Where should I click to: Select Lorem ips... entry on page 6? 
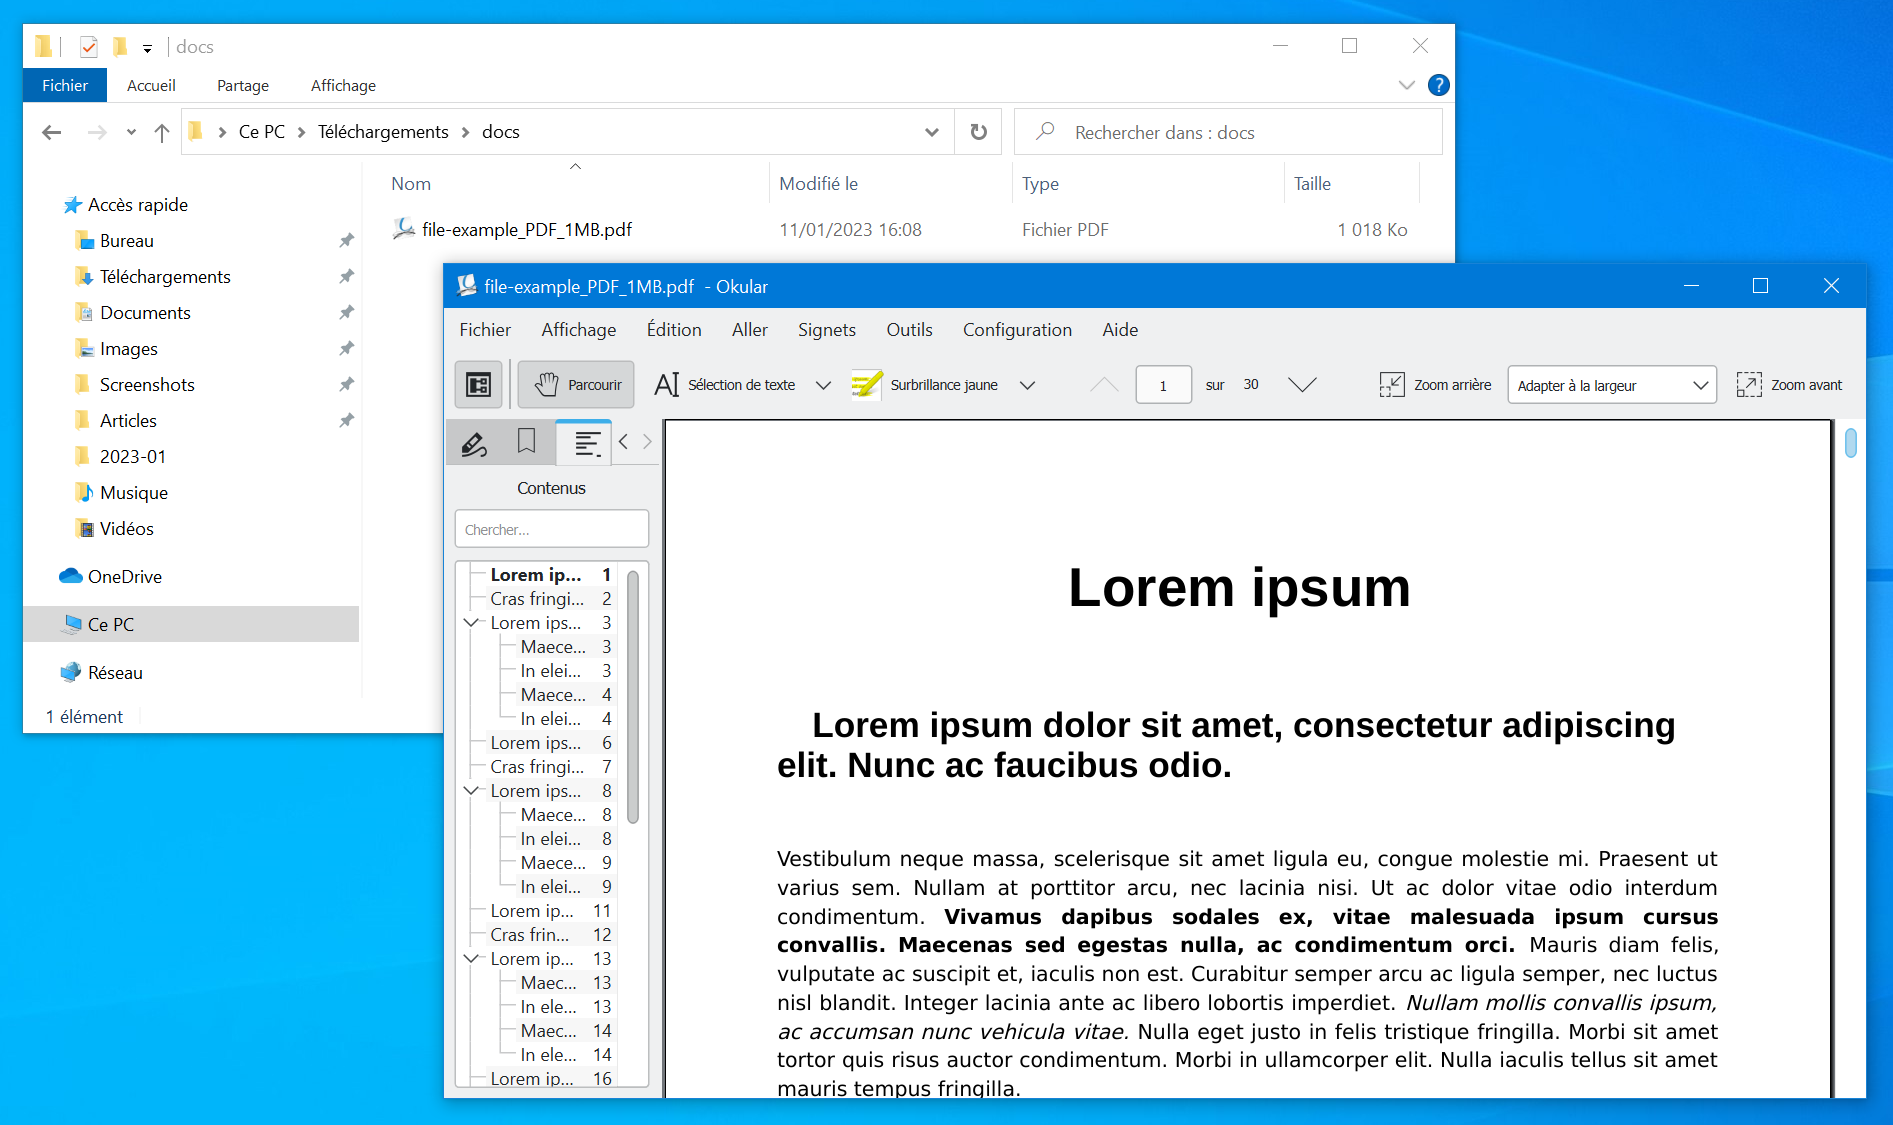coord(549,743)
